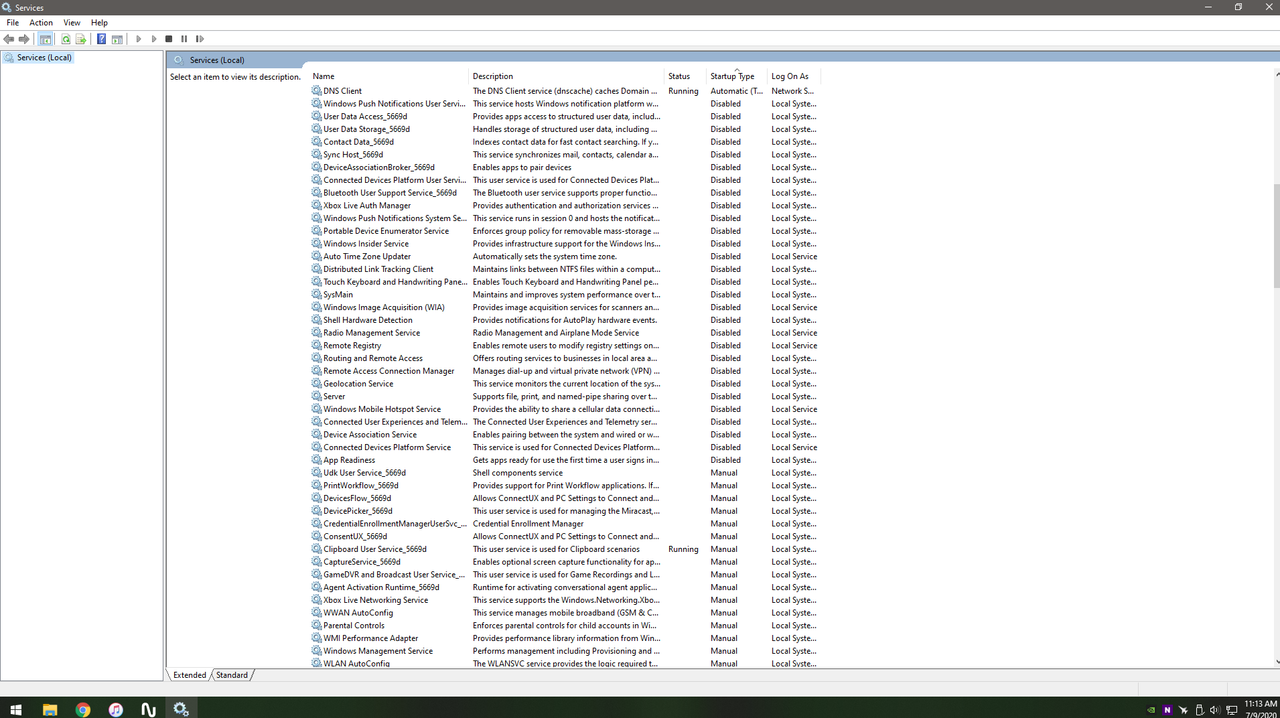Select the Routing and Remote Access service

pyautogui.click(x=565, y=358)
